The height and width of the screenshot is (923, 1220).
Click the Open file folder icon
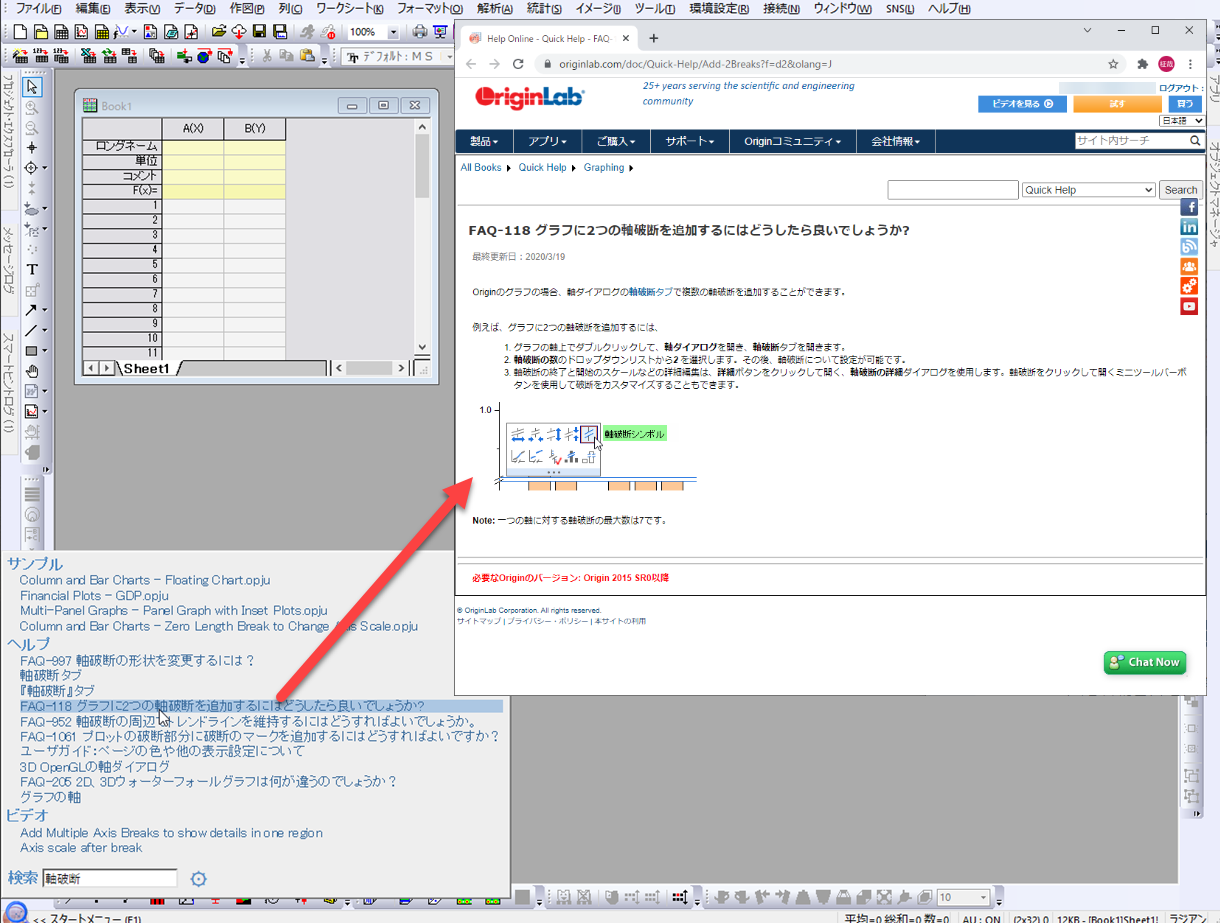(x=218, y=32)
